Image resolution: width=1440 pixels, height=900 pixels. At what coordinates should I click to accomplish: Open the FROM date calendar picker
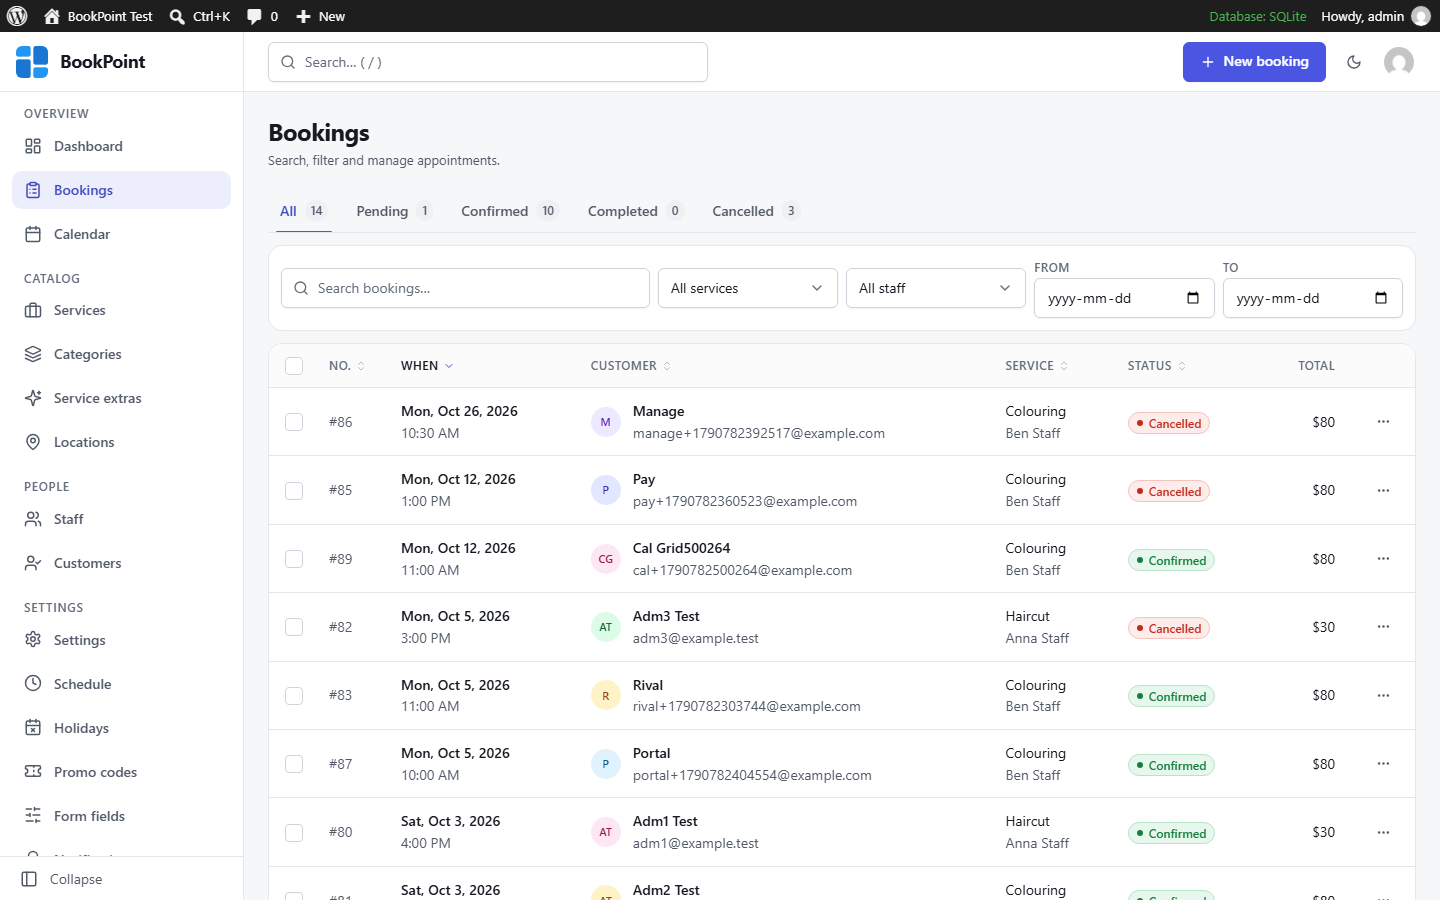click(x=1193, y=298)
